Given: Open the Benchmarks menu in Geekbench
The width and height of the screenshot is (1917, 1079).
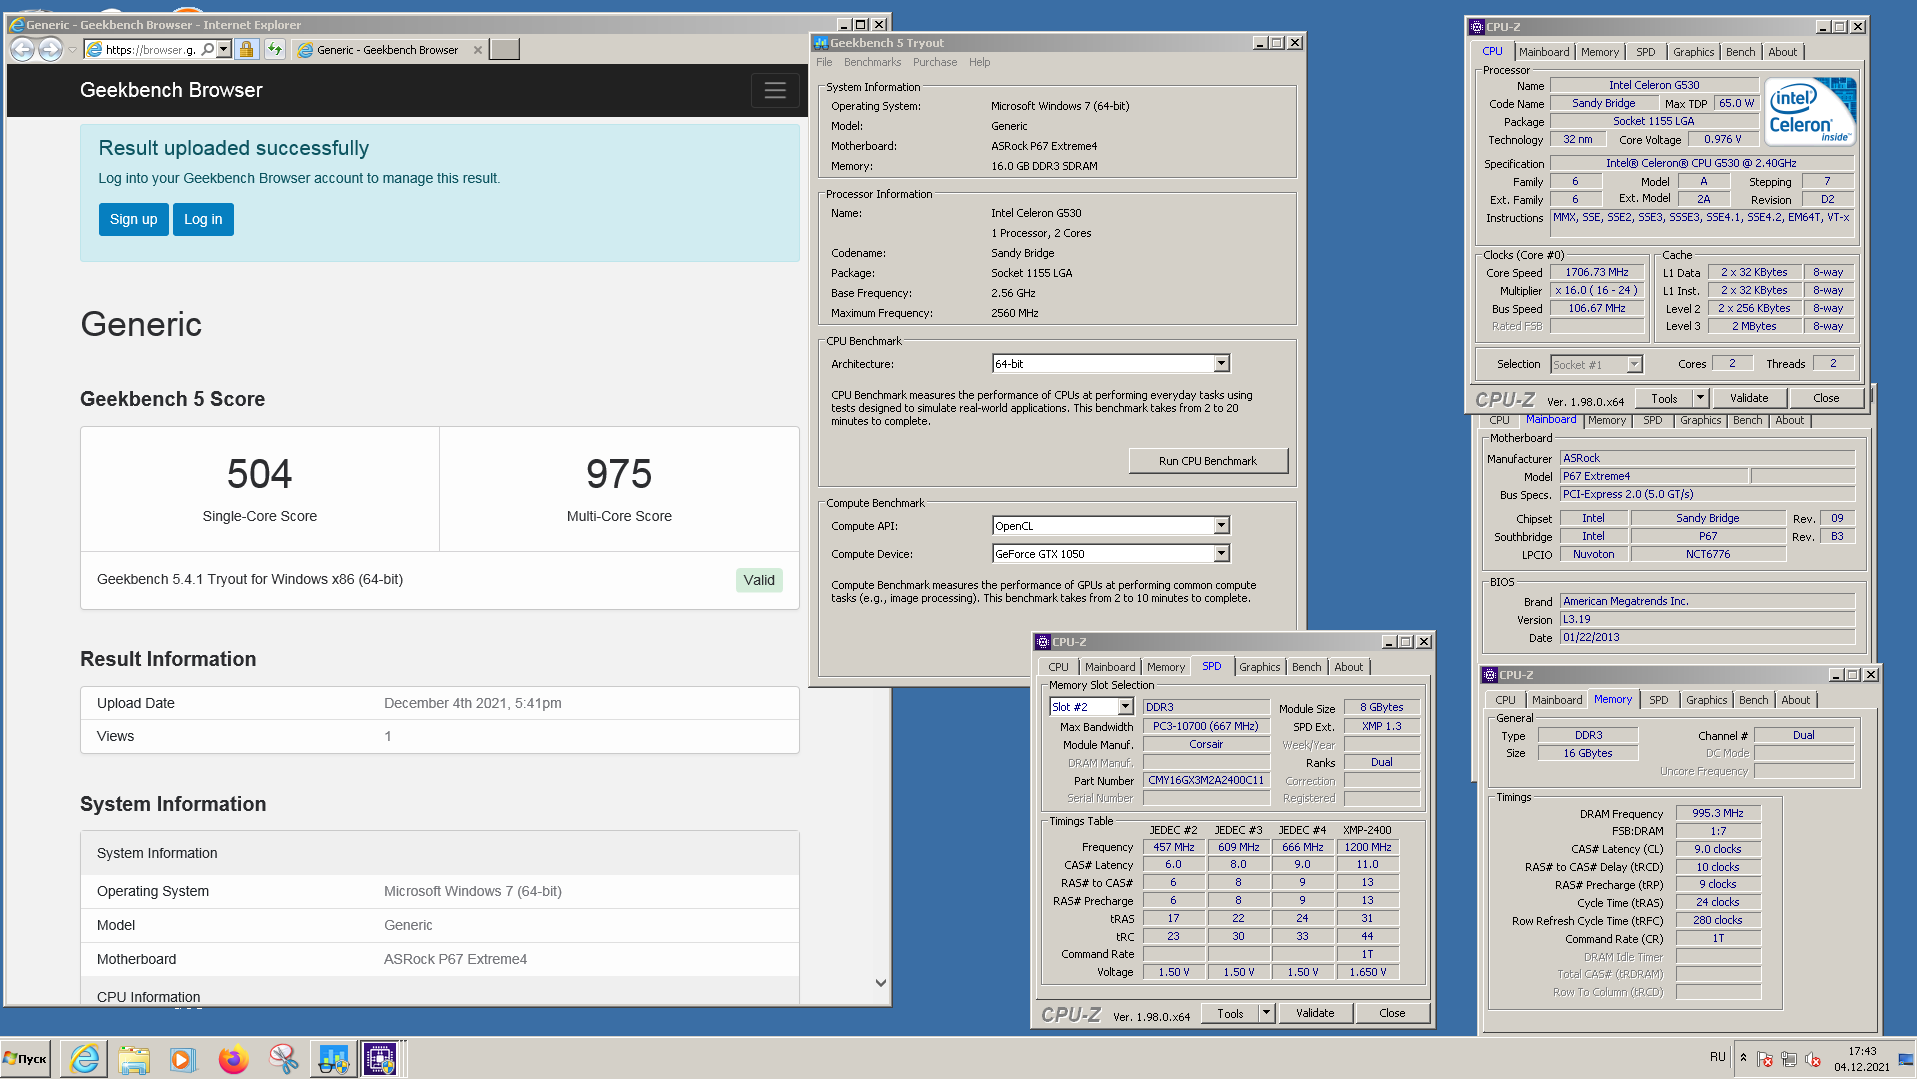Looking at the screenshot, I should 872,62.
